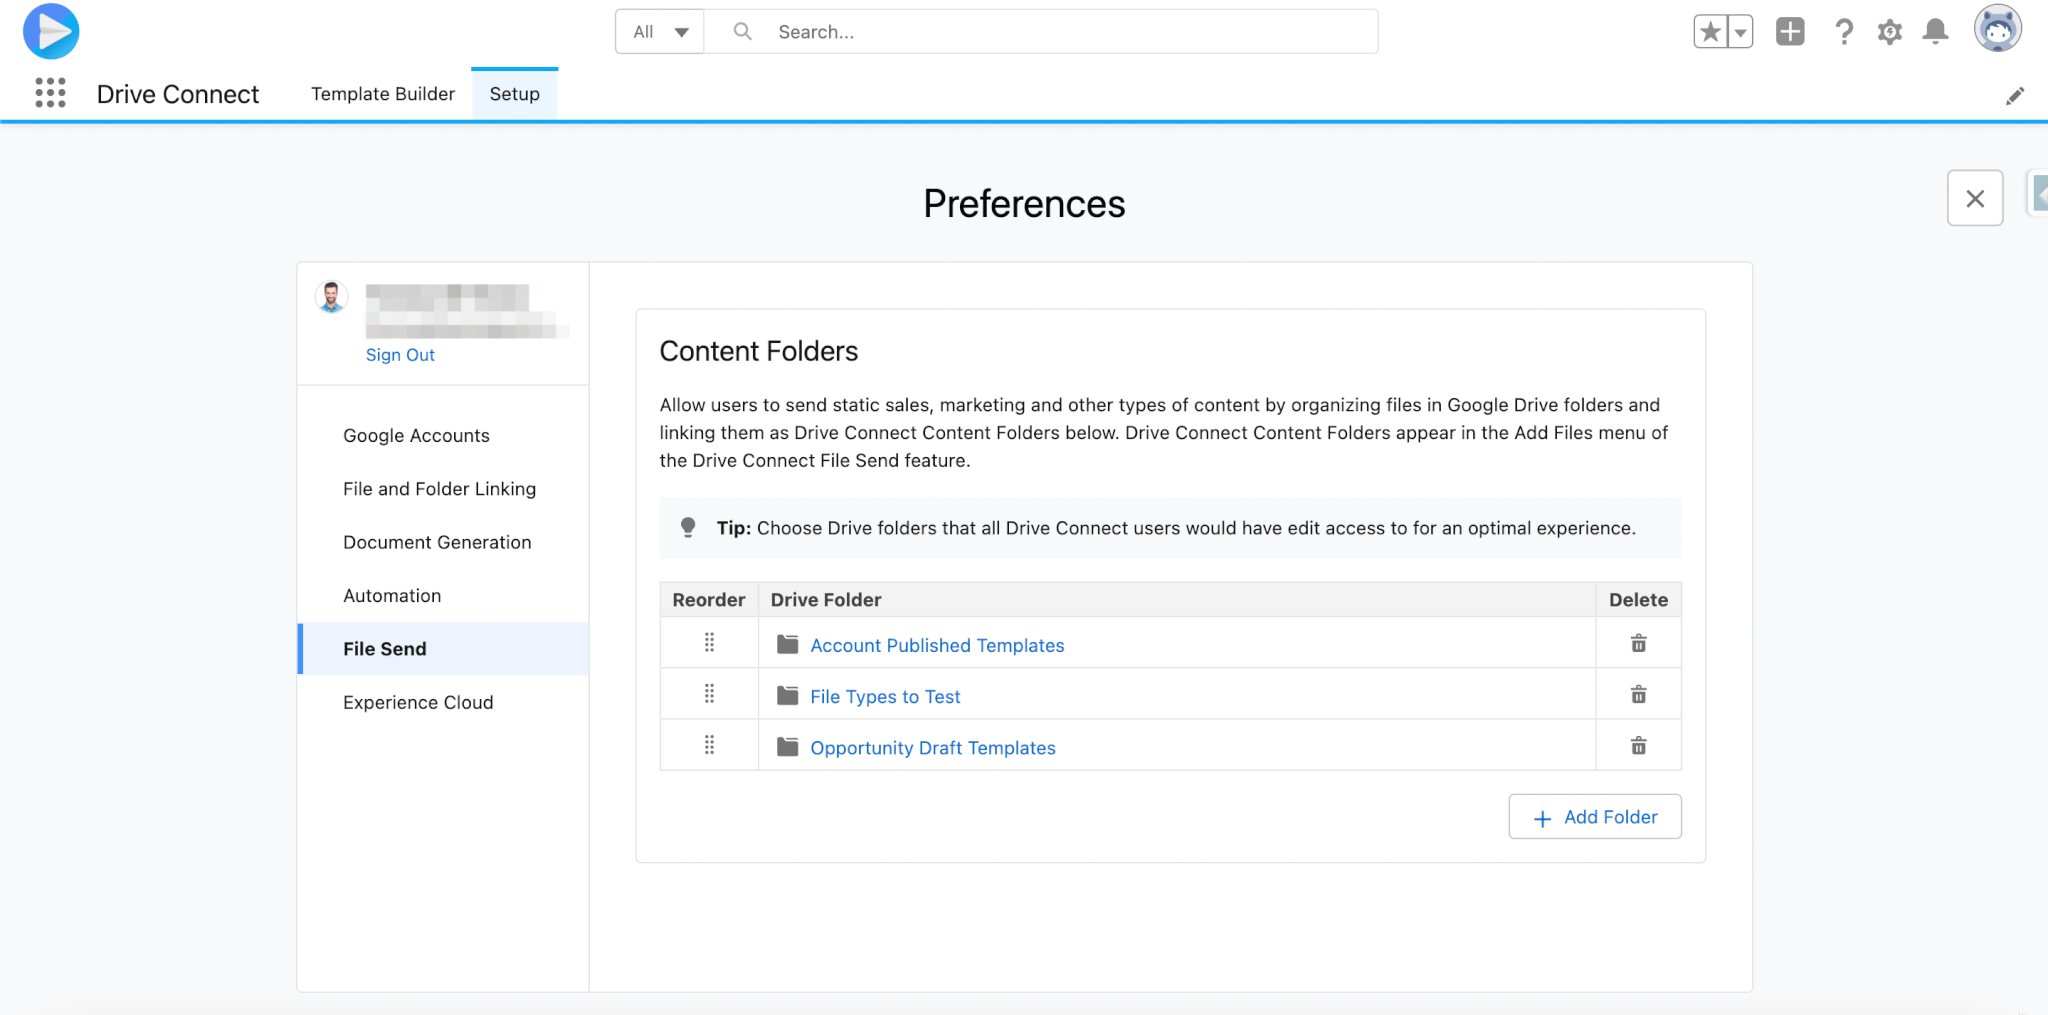Open the Notifications bell
Screen dimensions: 2048x1015
[x=1936, y=32]
